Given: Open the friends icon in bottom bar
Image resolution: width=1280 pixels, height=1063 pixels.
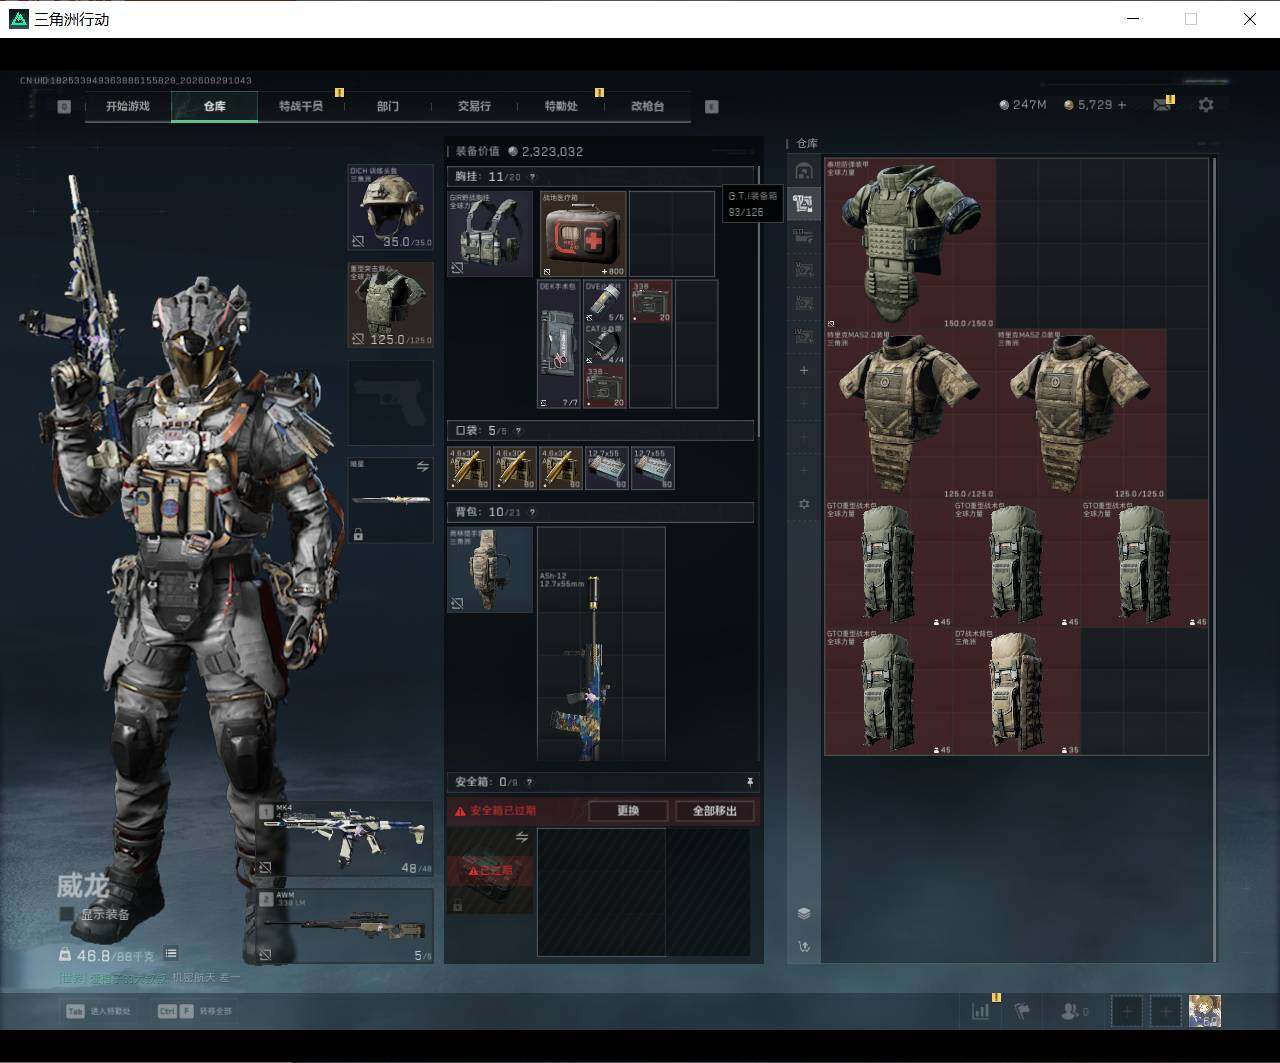Looking at the screenshot, I should (x=1073, y=1011).
